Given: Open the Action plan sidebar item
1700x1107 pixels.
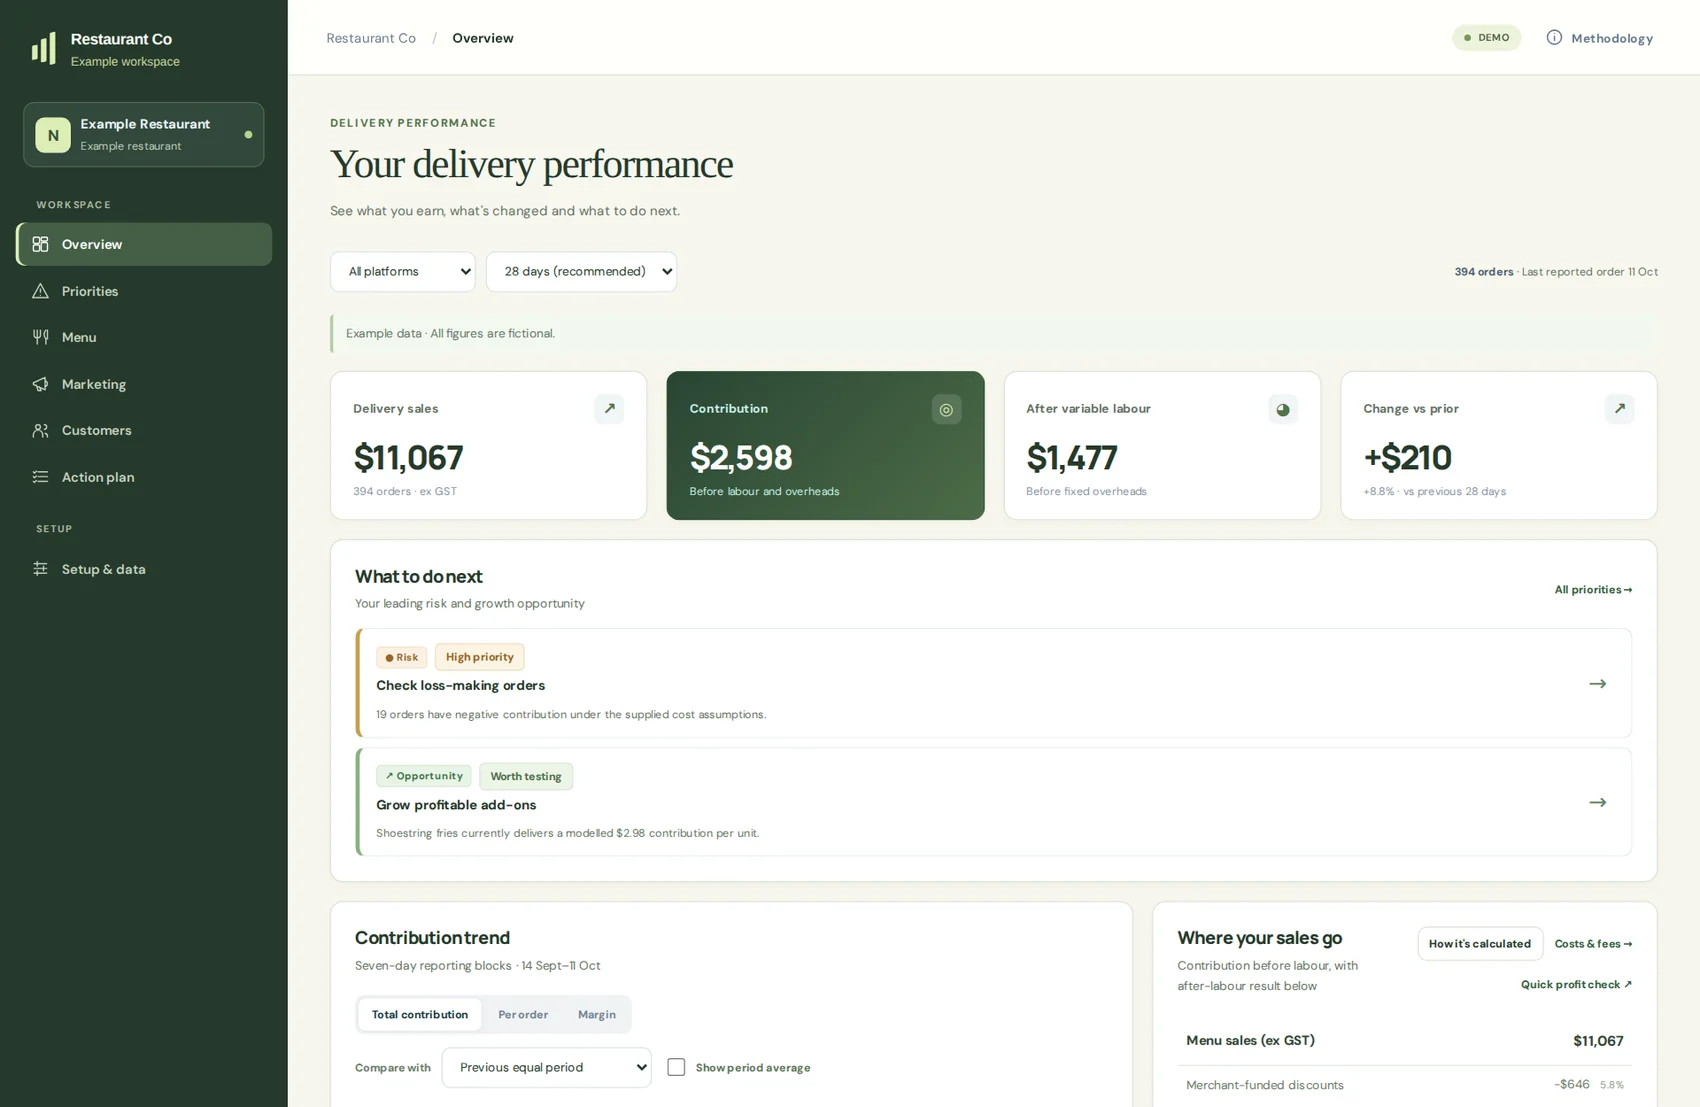Looking at the screenshot, I should (144, 477).
